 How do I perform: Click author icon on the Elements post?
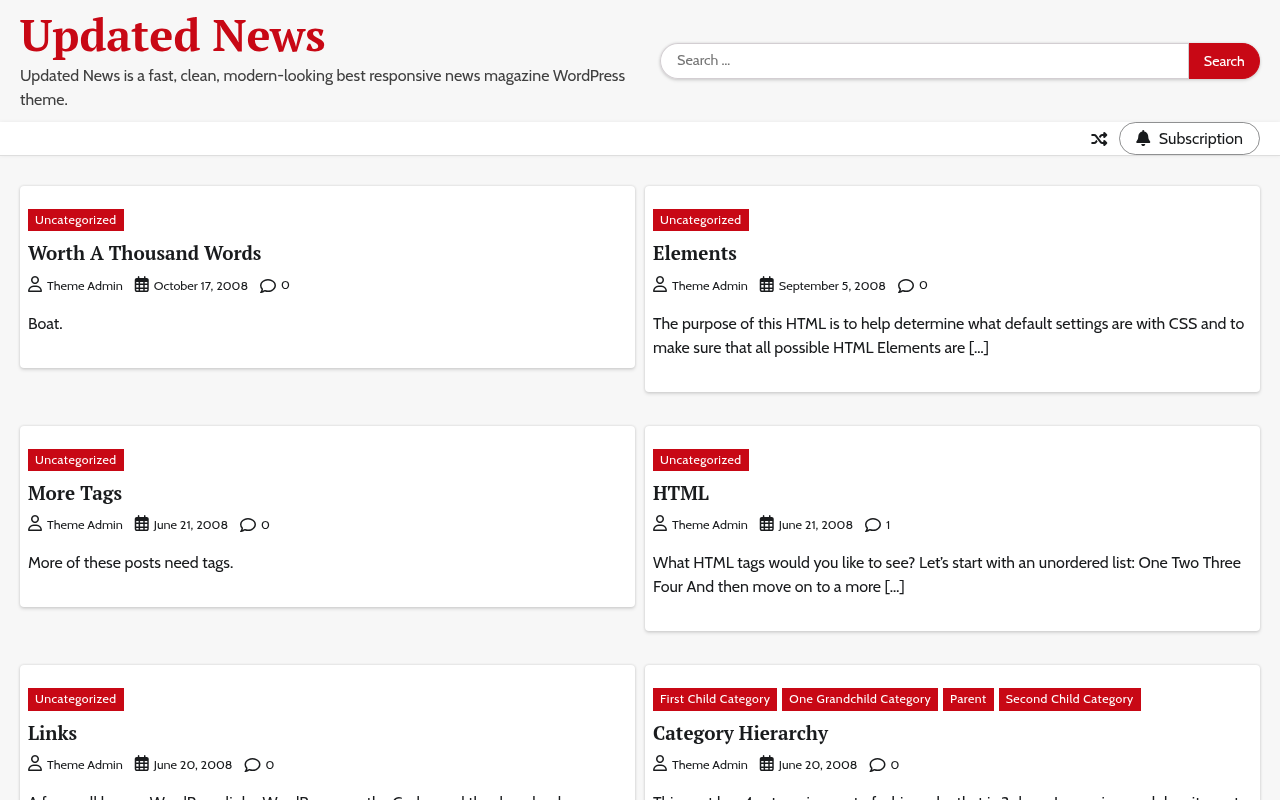pos(660,285)
